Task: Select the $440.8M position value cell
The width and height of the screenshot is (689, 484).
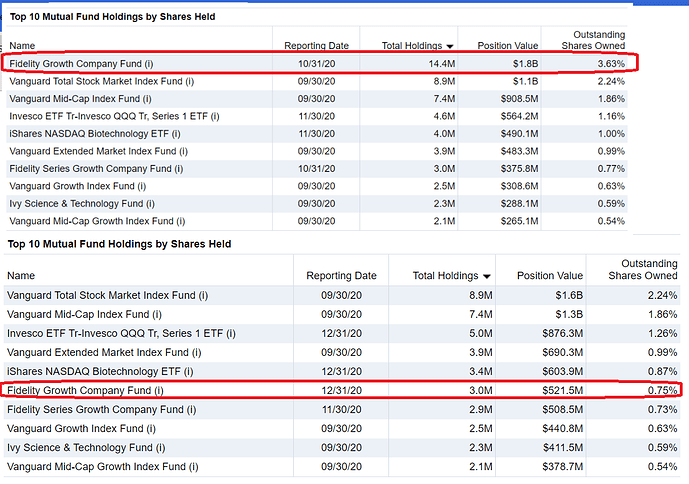Action: (x=562, y=429)
